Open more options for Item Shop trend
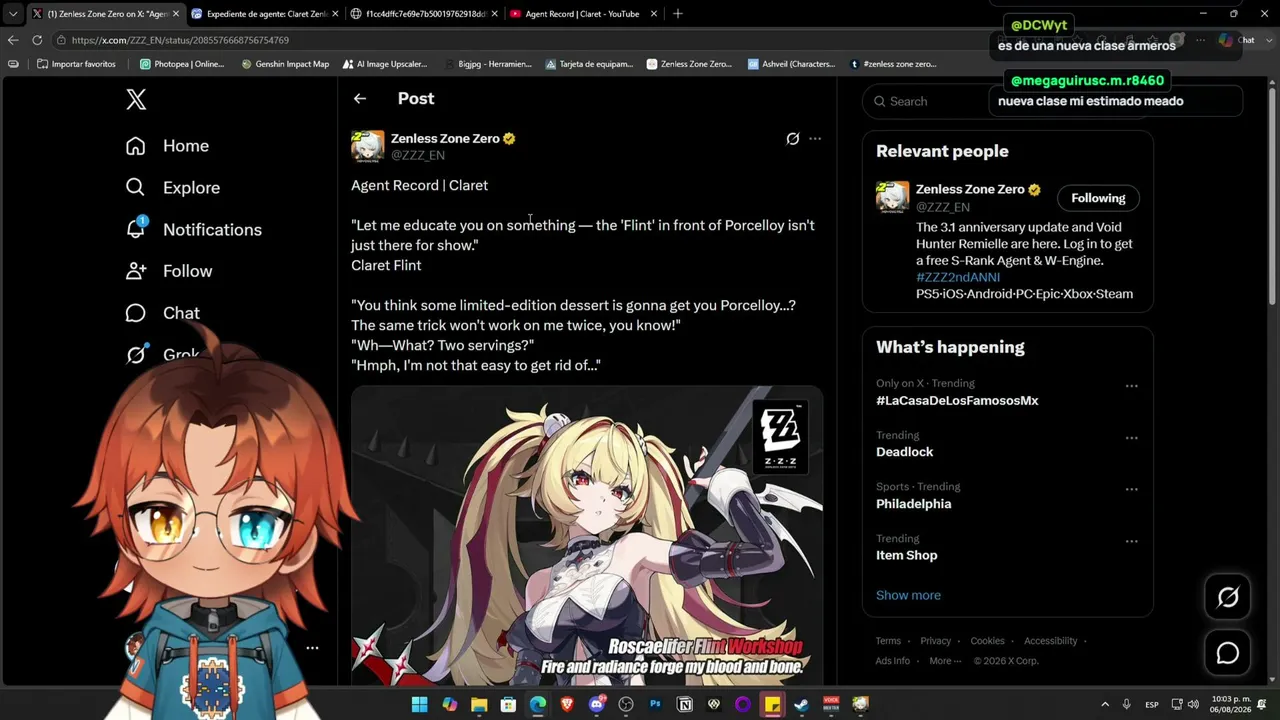 click(x=1131, y=542)
